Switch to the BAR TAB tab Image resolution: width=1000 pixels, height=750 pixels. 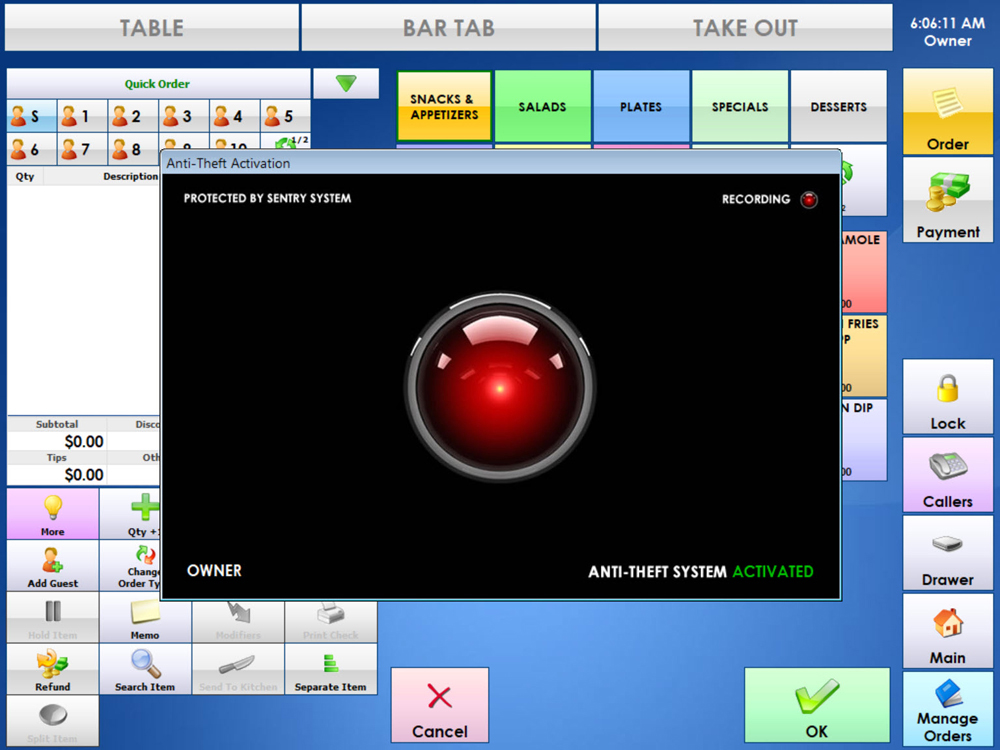coord(448,27)
